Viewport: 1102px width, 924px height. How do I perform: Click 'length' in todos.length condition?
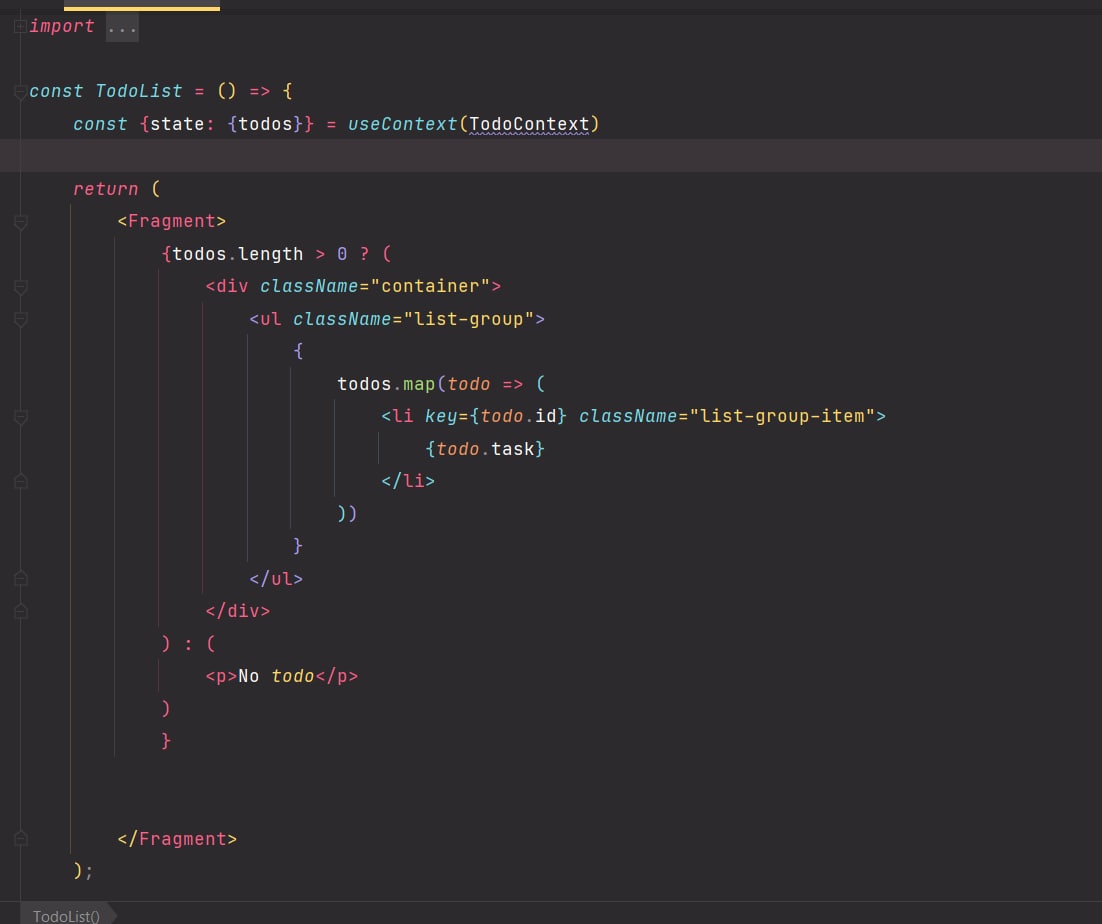coord(271,254)
